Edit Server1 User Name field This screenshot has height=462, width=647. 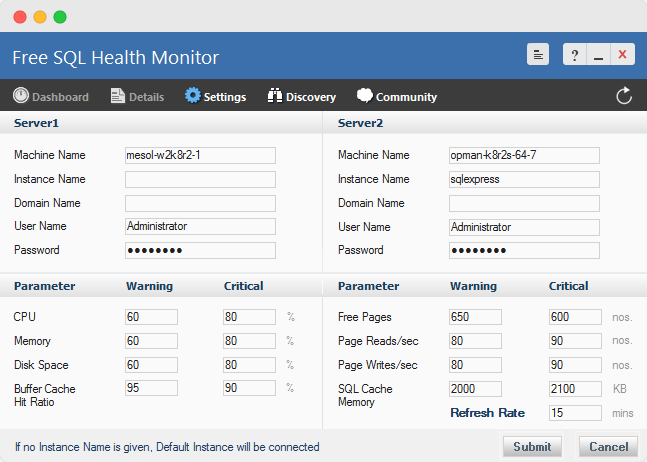201,226
